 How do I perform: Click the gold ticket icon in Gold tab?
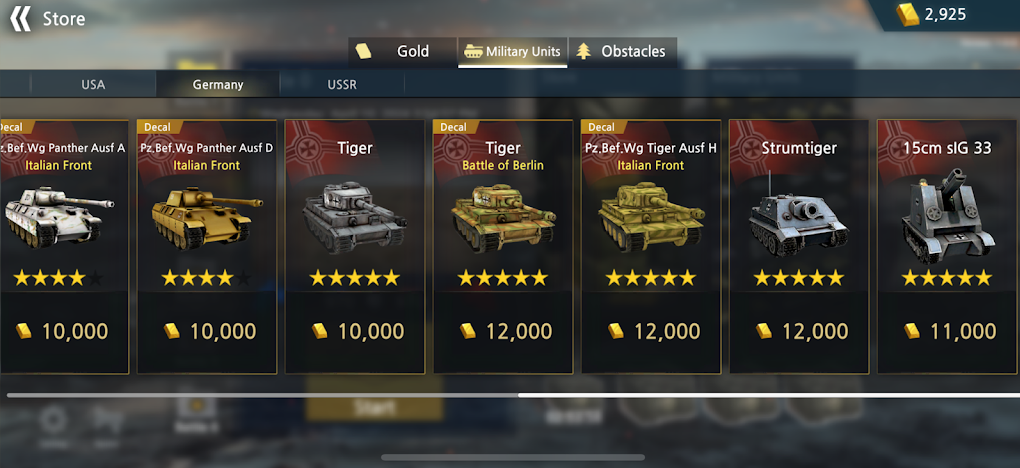(364, 51)
